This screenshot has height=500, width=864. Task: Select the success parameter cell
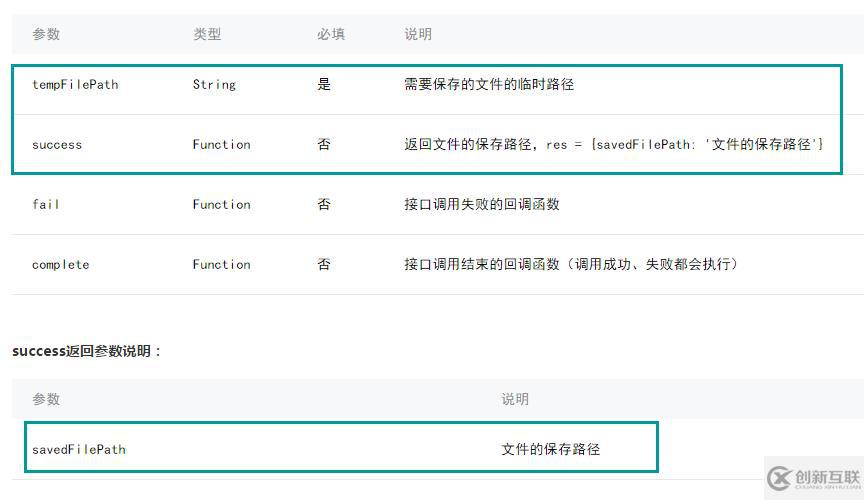[57, 145]
